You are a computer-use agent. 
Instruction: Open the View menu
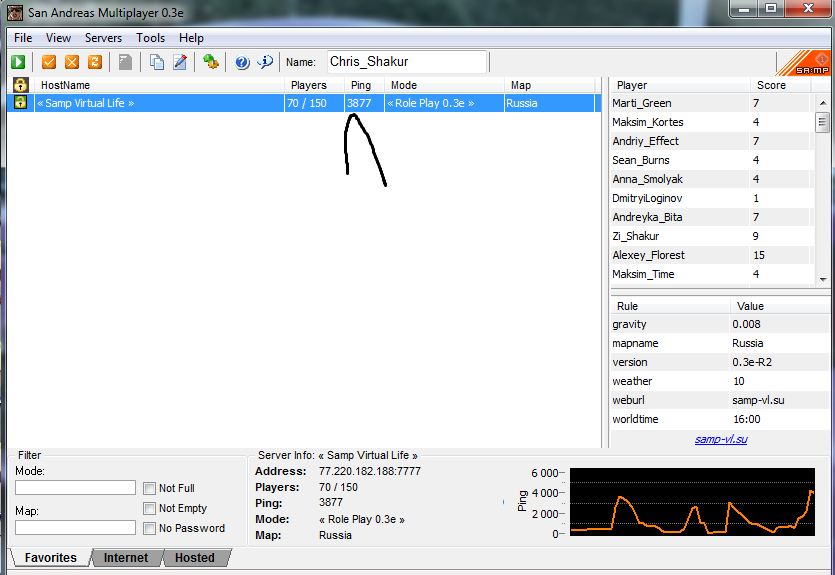click(58, 38)
